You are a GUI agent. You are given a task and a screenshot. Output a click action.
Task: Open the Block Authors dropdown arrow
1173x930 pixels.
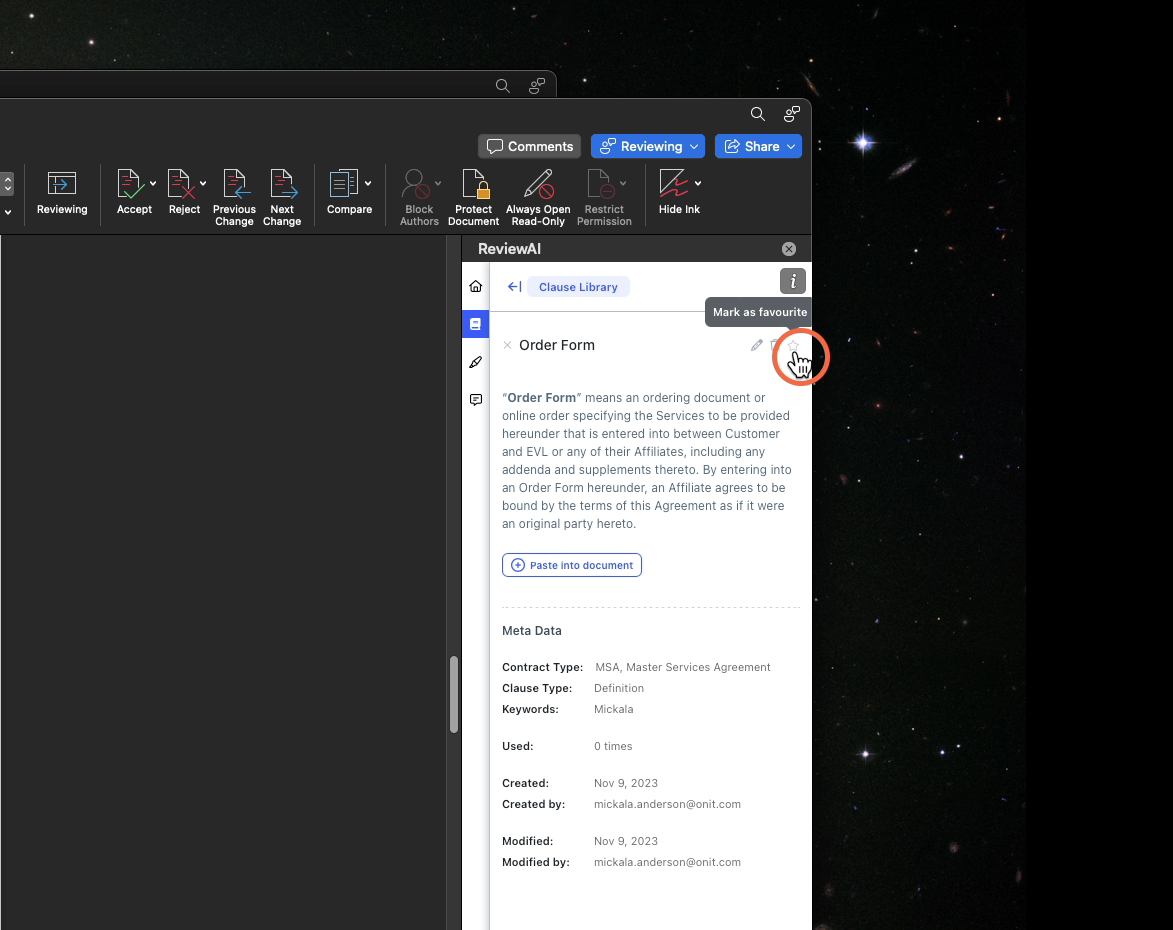tap(438, 183)
